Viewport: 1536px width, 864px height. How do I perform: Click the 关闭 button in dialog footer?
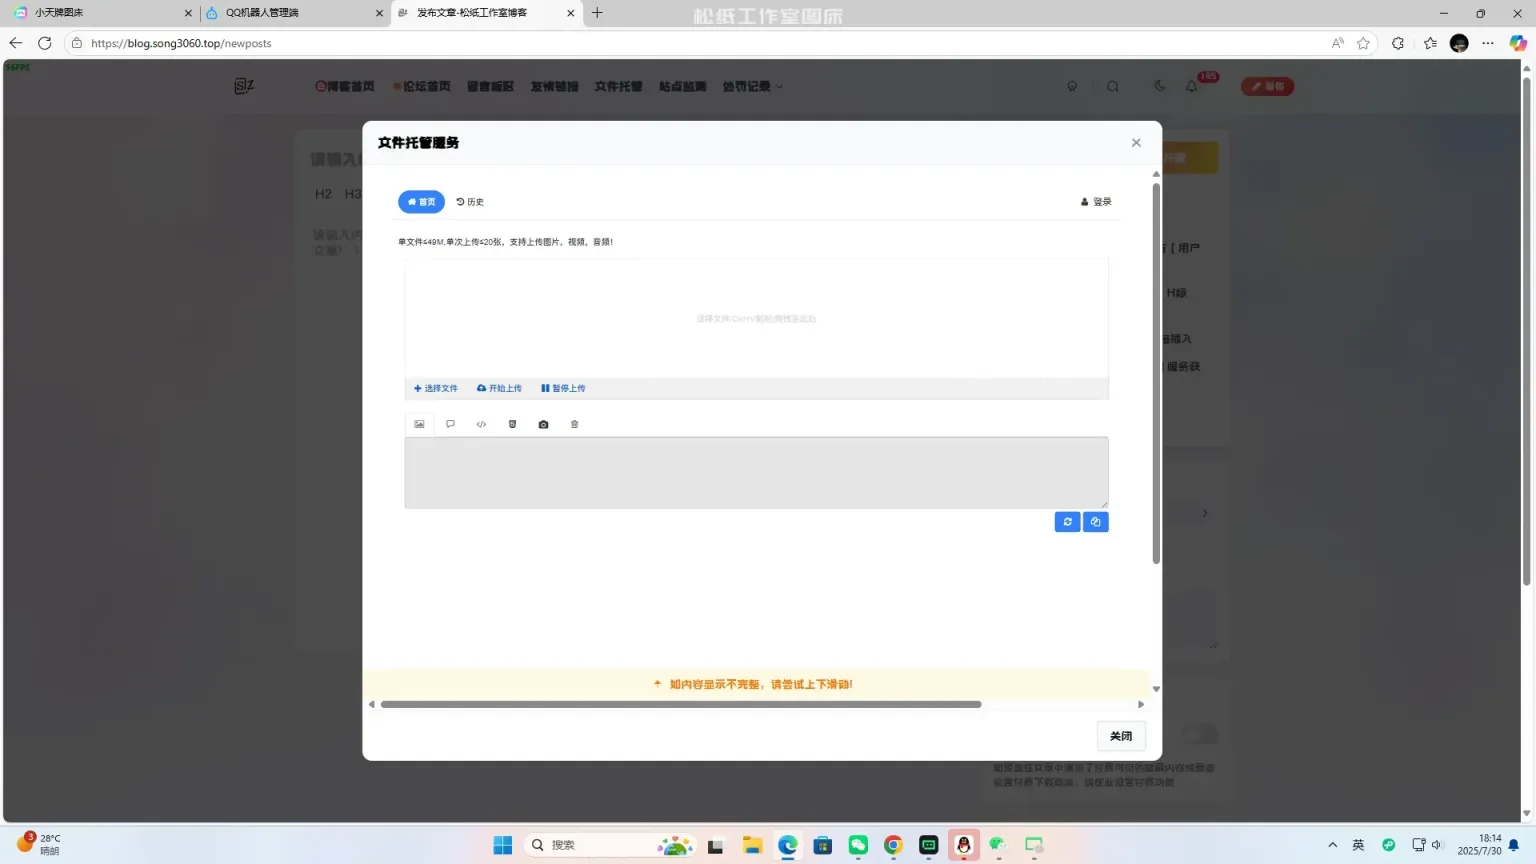[x=1120, y=736]
